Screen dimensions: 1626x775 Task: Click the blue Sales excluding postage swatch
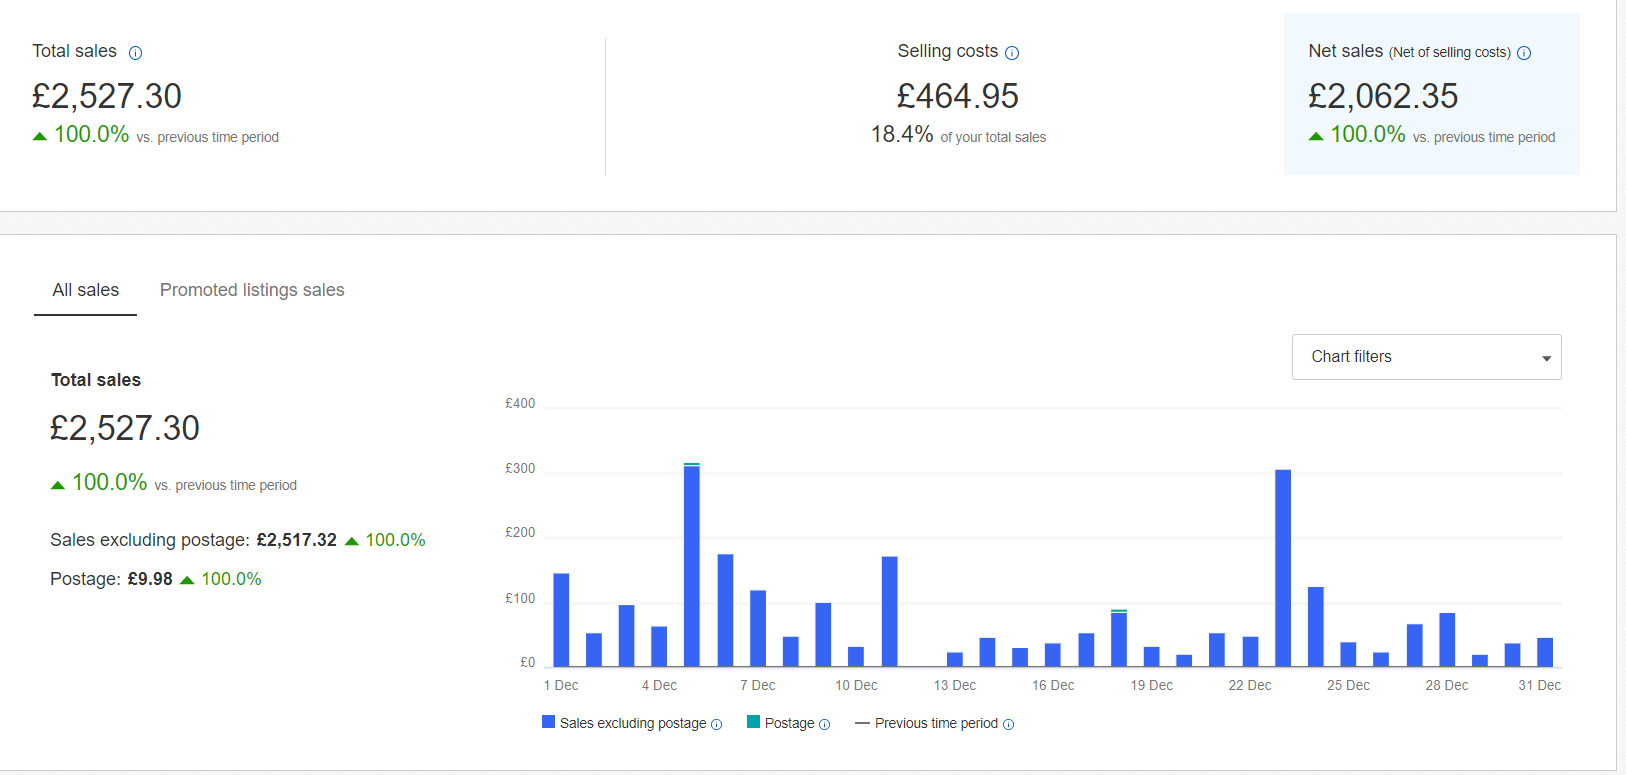click(x=548, y=722)
